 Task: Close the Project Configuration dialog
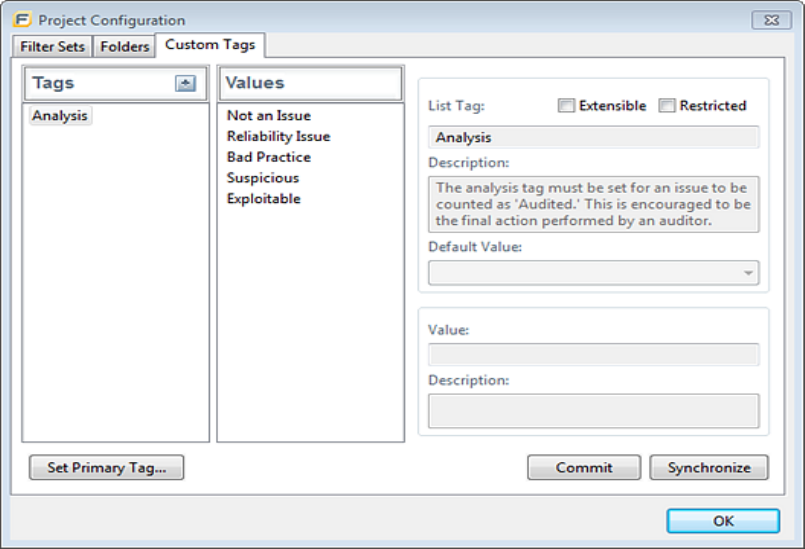pyautogui.click(x=770, y=19)
